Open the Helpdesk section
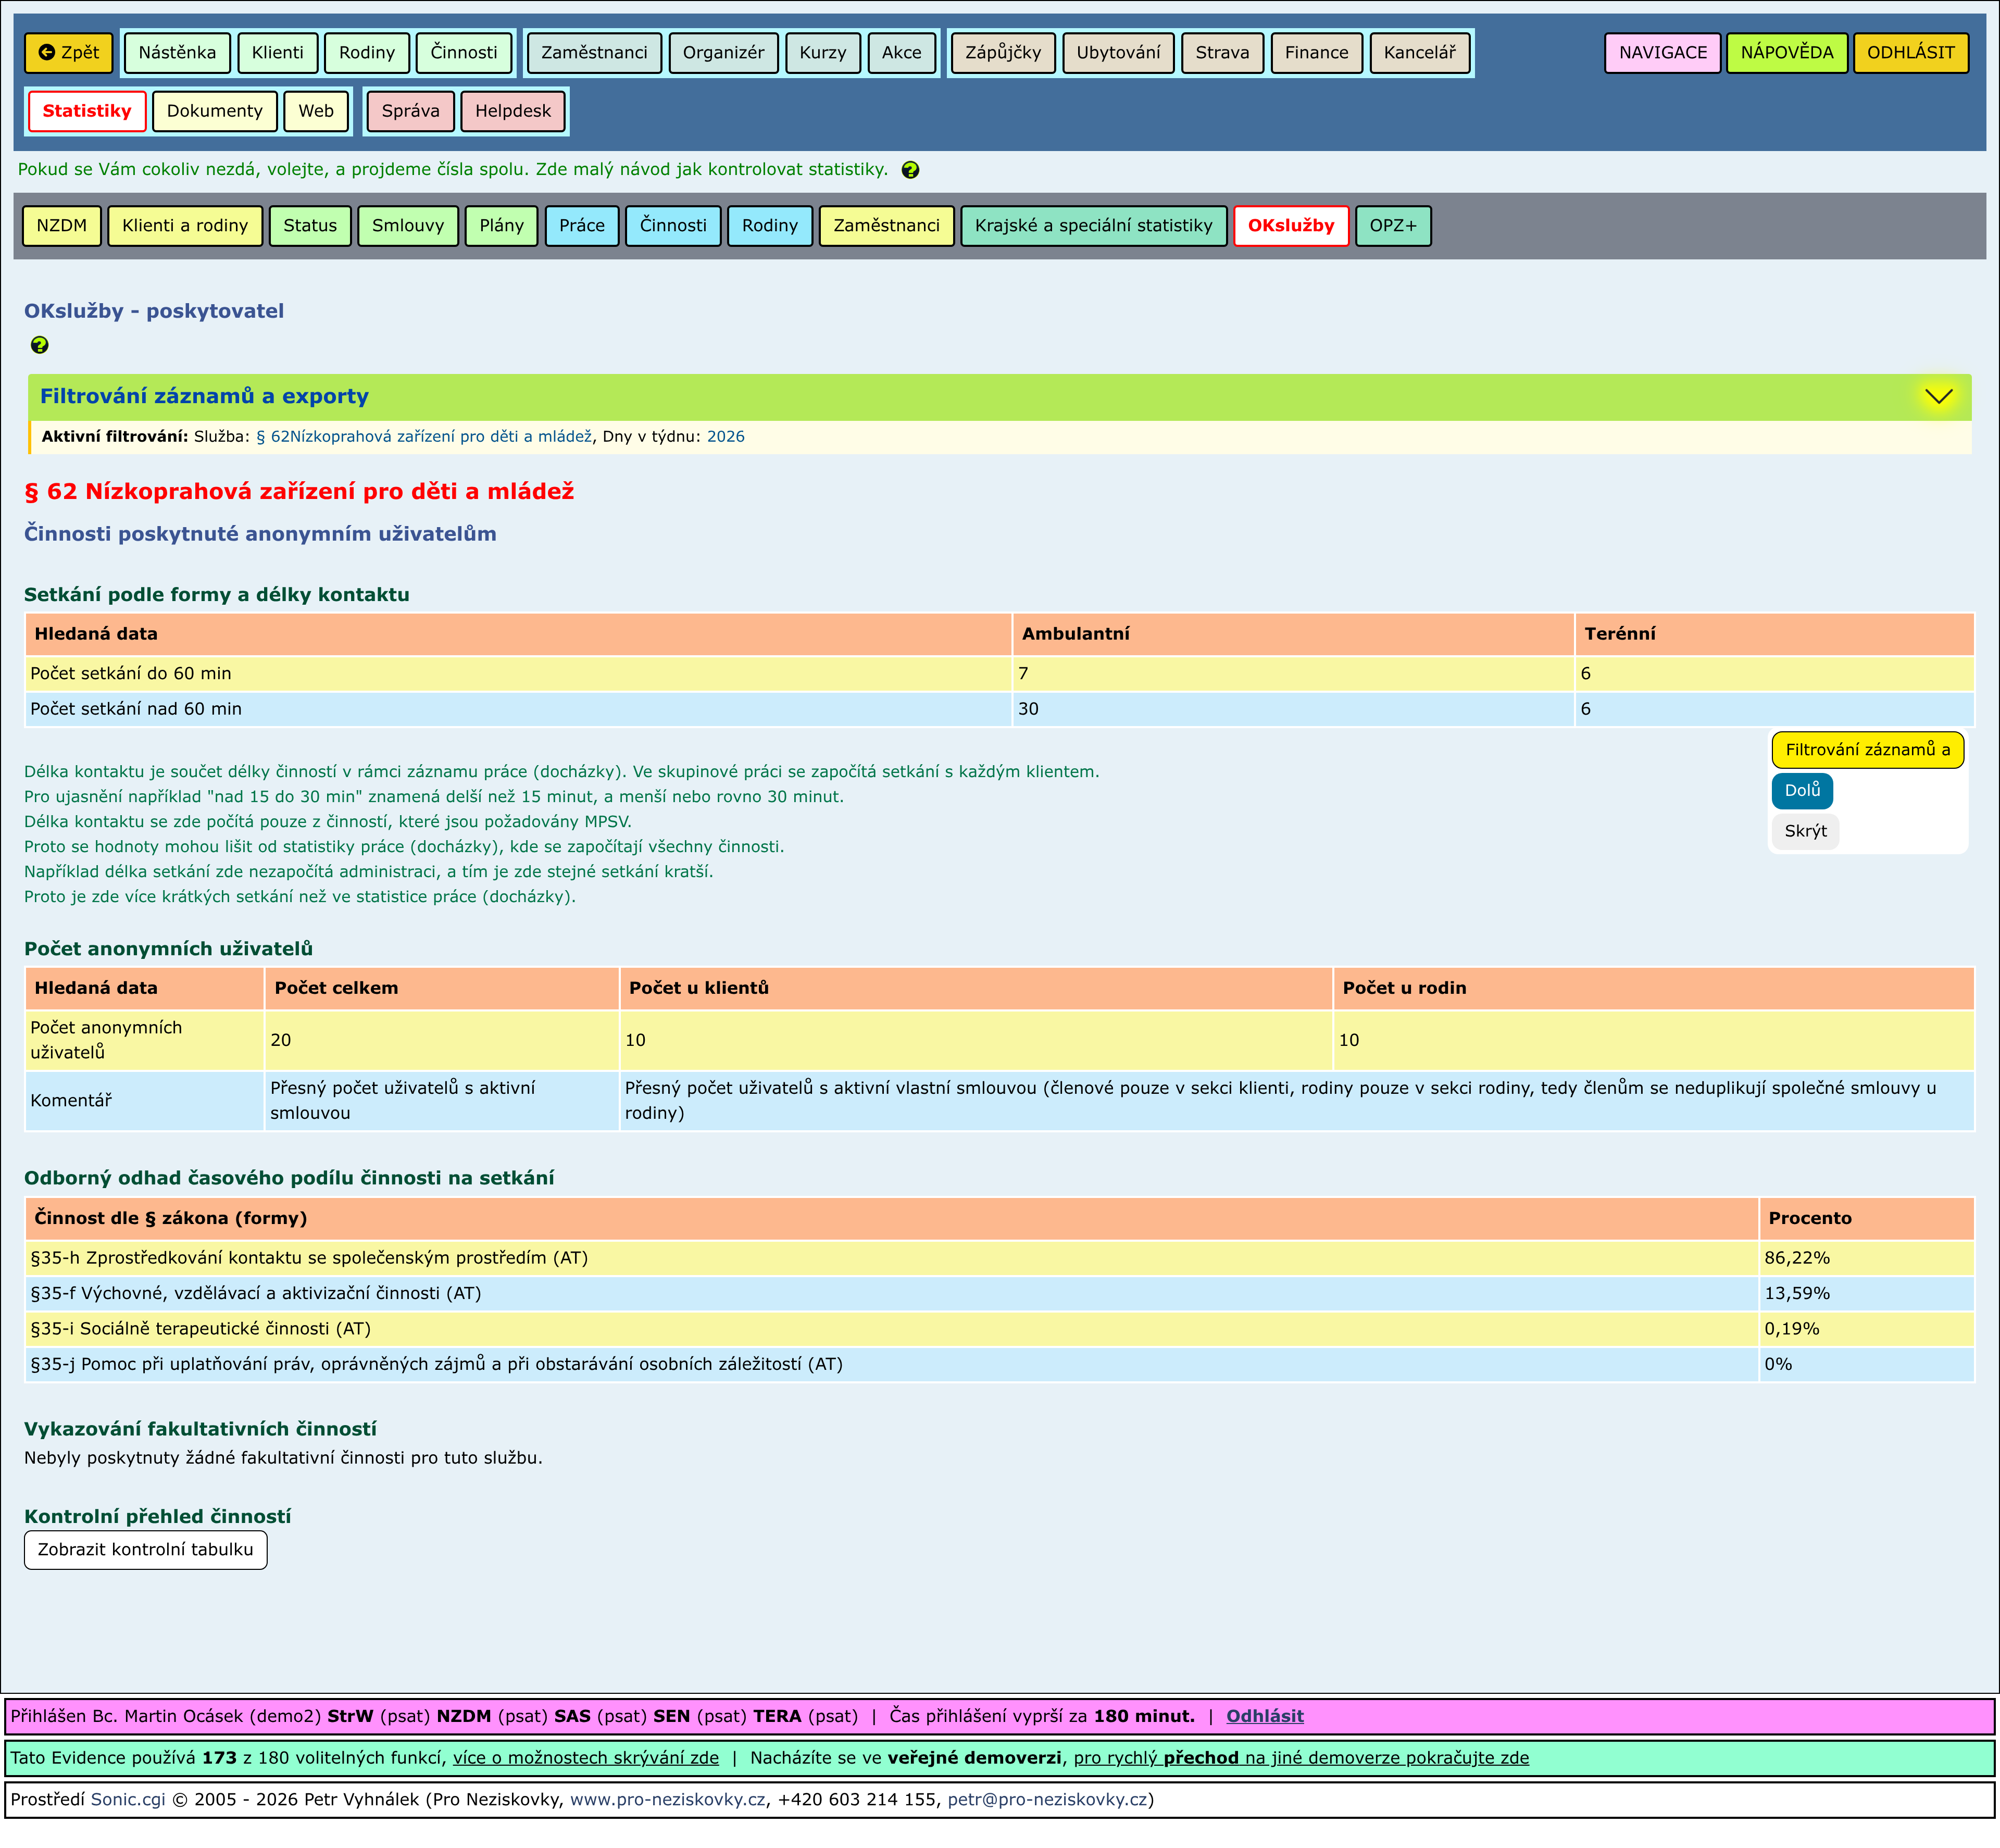Image resolution: width=2000 pixels, height=1848 pixels. [x=512, y=111]
